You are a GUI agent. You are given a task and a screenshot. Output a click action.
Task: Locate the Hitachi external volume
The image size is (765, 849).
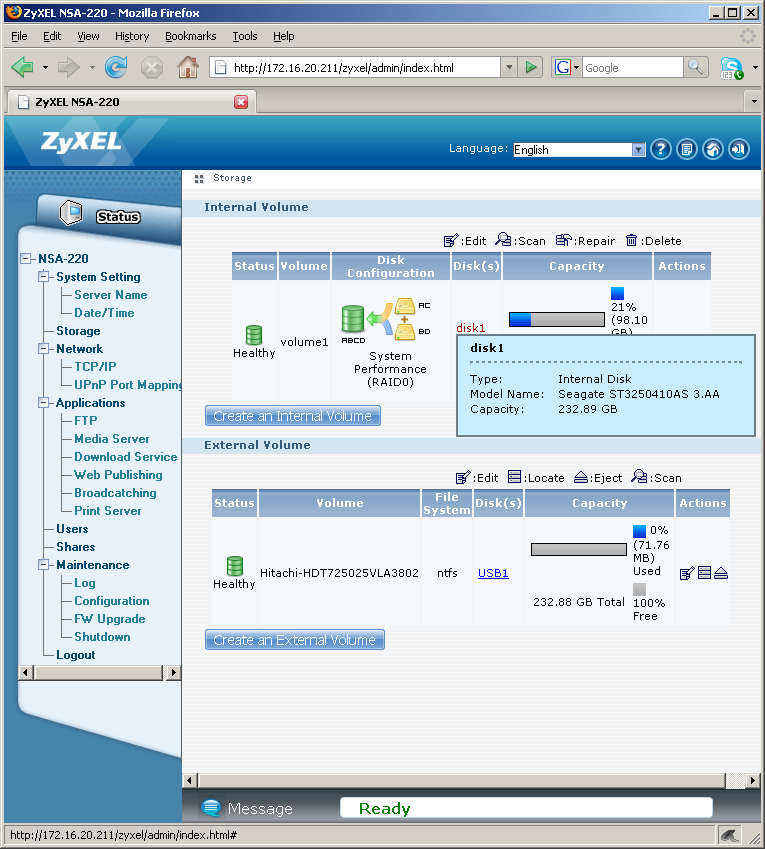click(x=704, y=573)
